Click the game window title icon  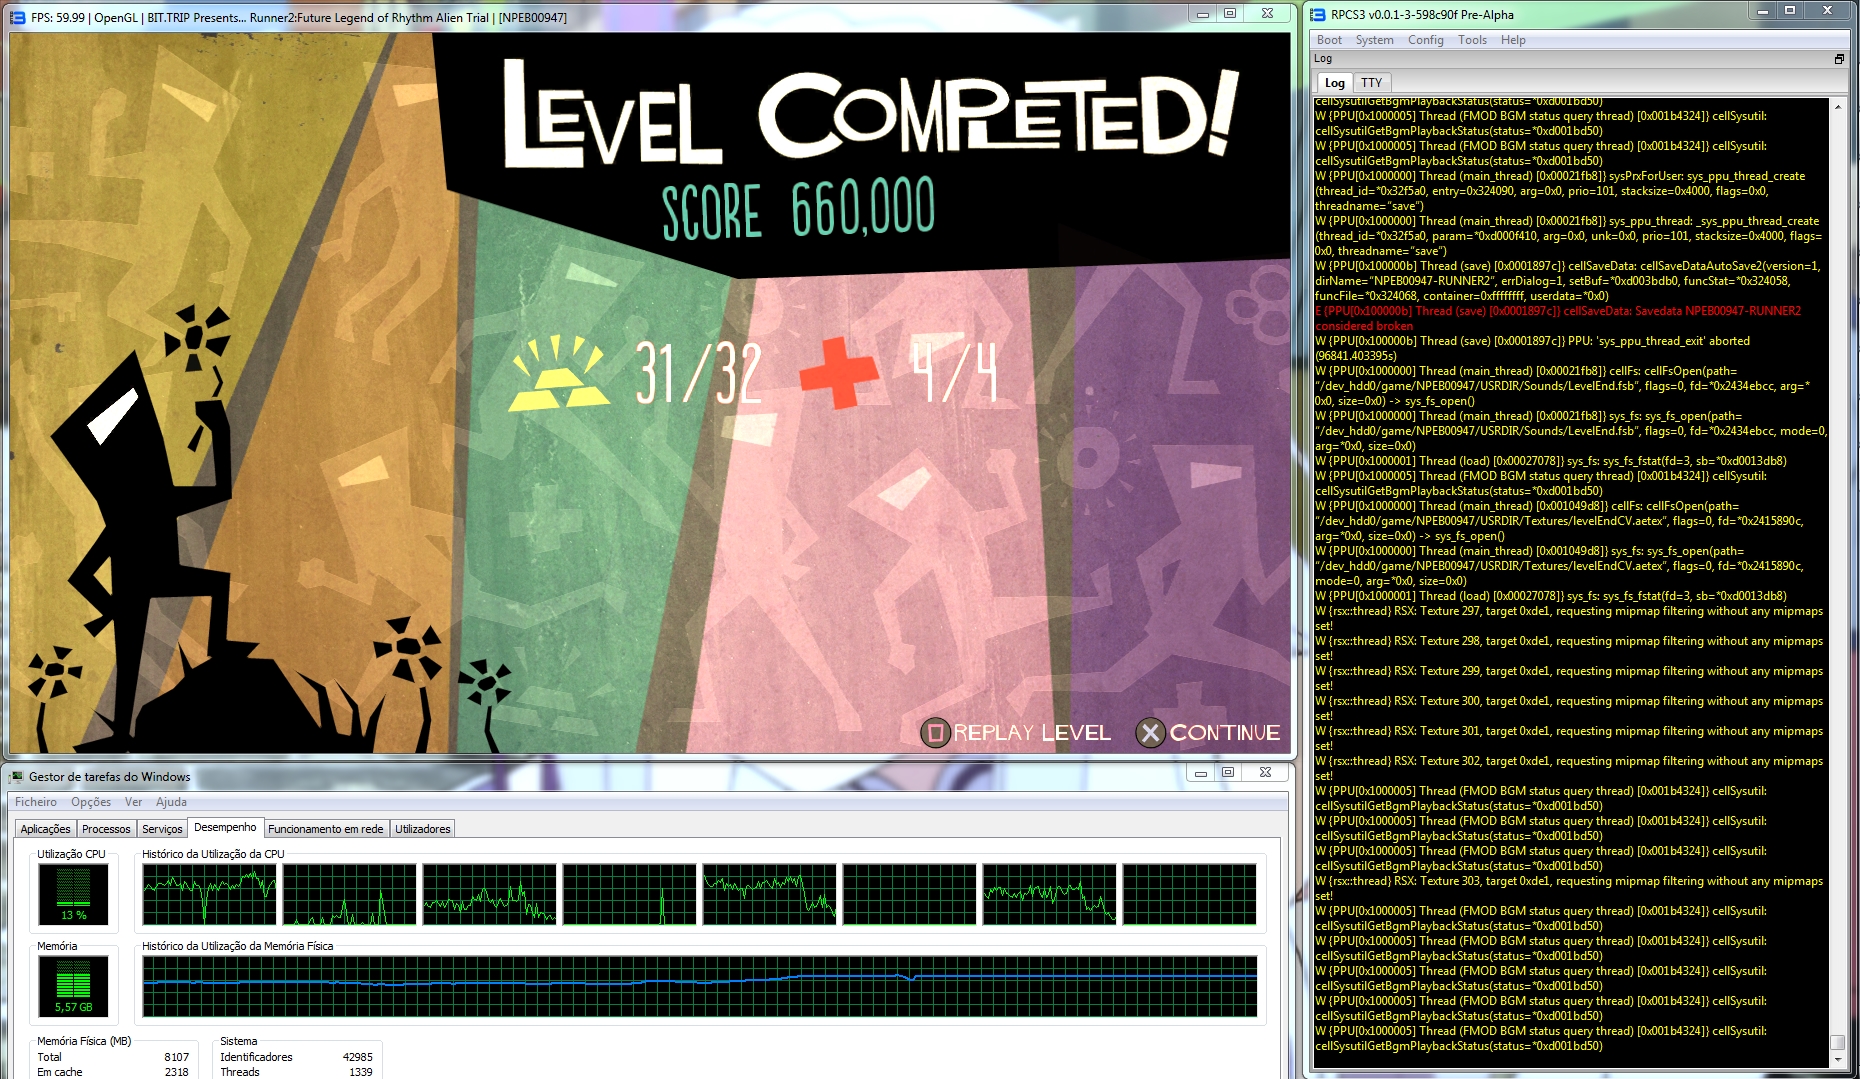tap(17, 17)
